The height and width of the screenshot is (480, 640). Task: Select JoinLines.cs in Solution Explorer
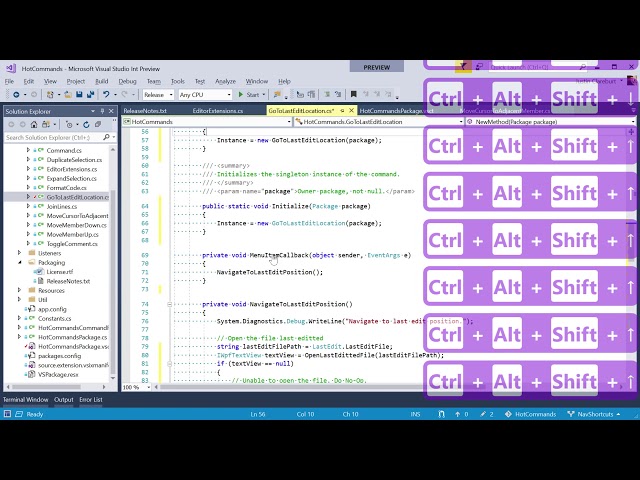(62, 207)
